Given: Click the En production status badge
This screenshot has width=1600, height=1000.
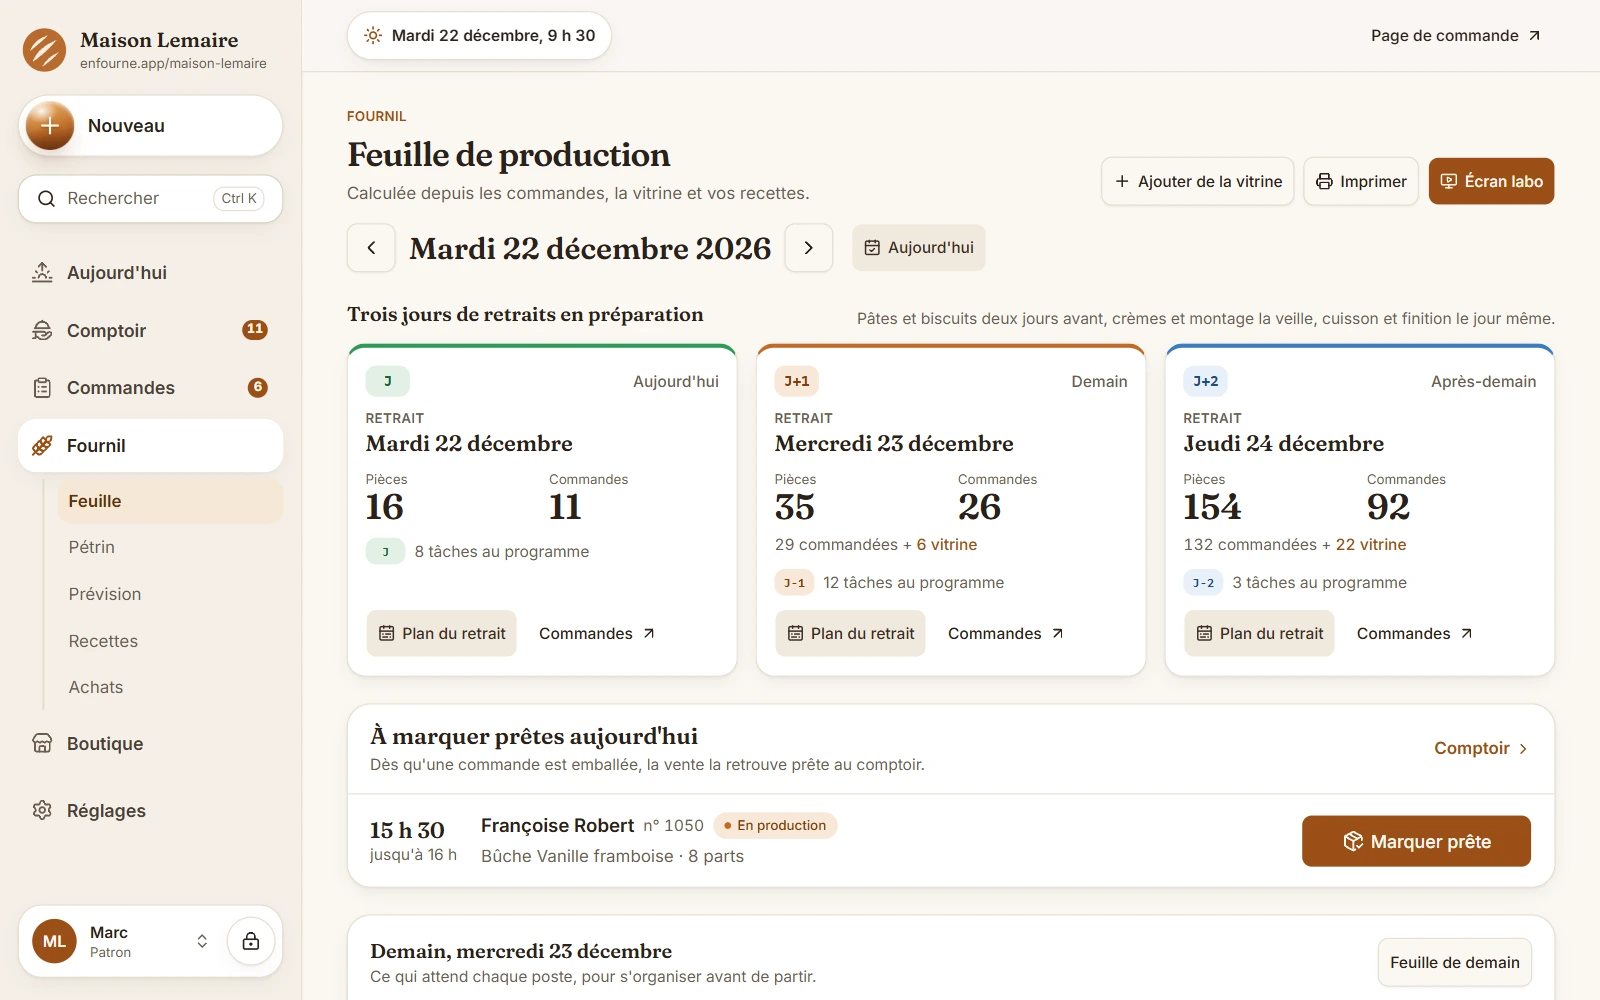Looking at the screenshot, I should 775,825.
